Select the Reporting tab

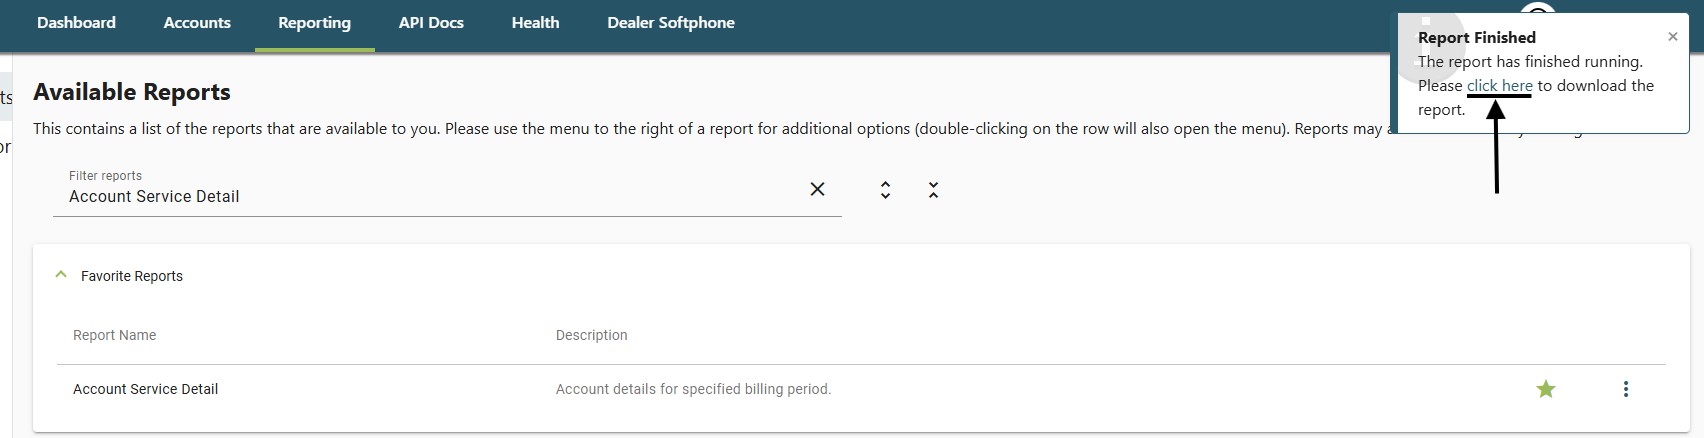tap(315, 22)
